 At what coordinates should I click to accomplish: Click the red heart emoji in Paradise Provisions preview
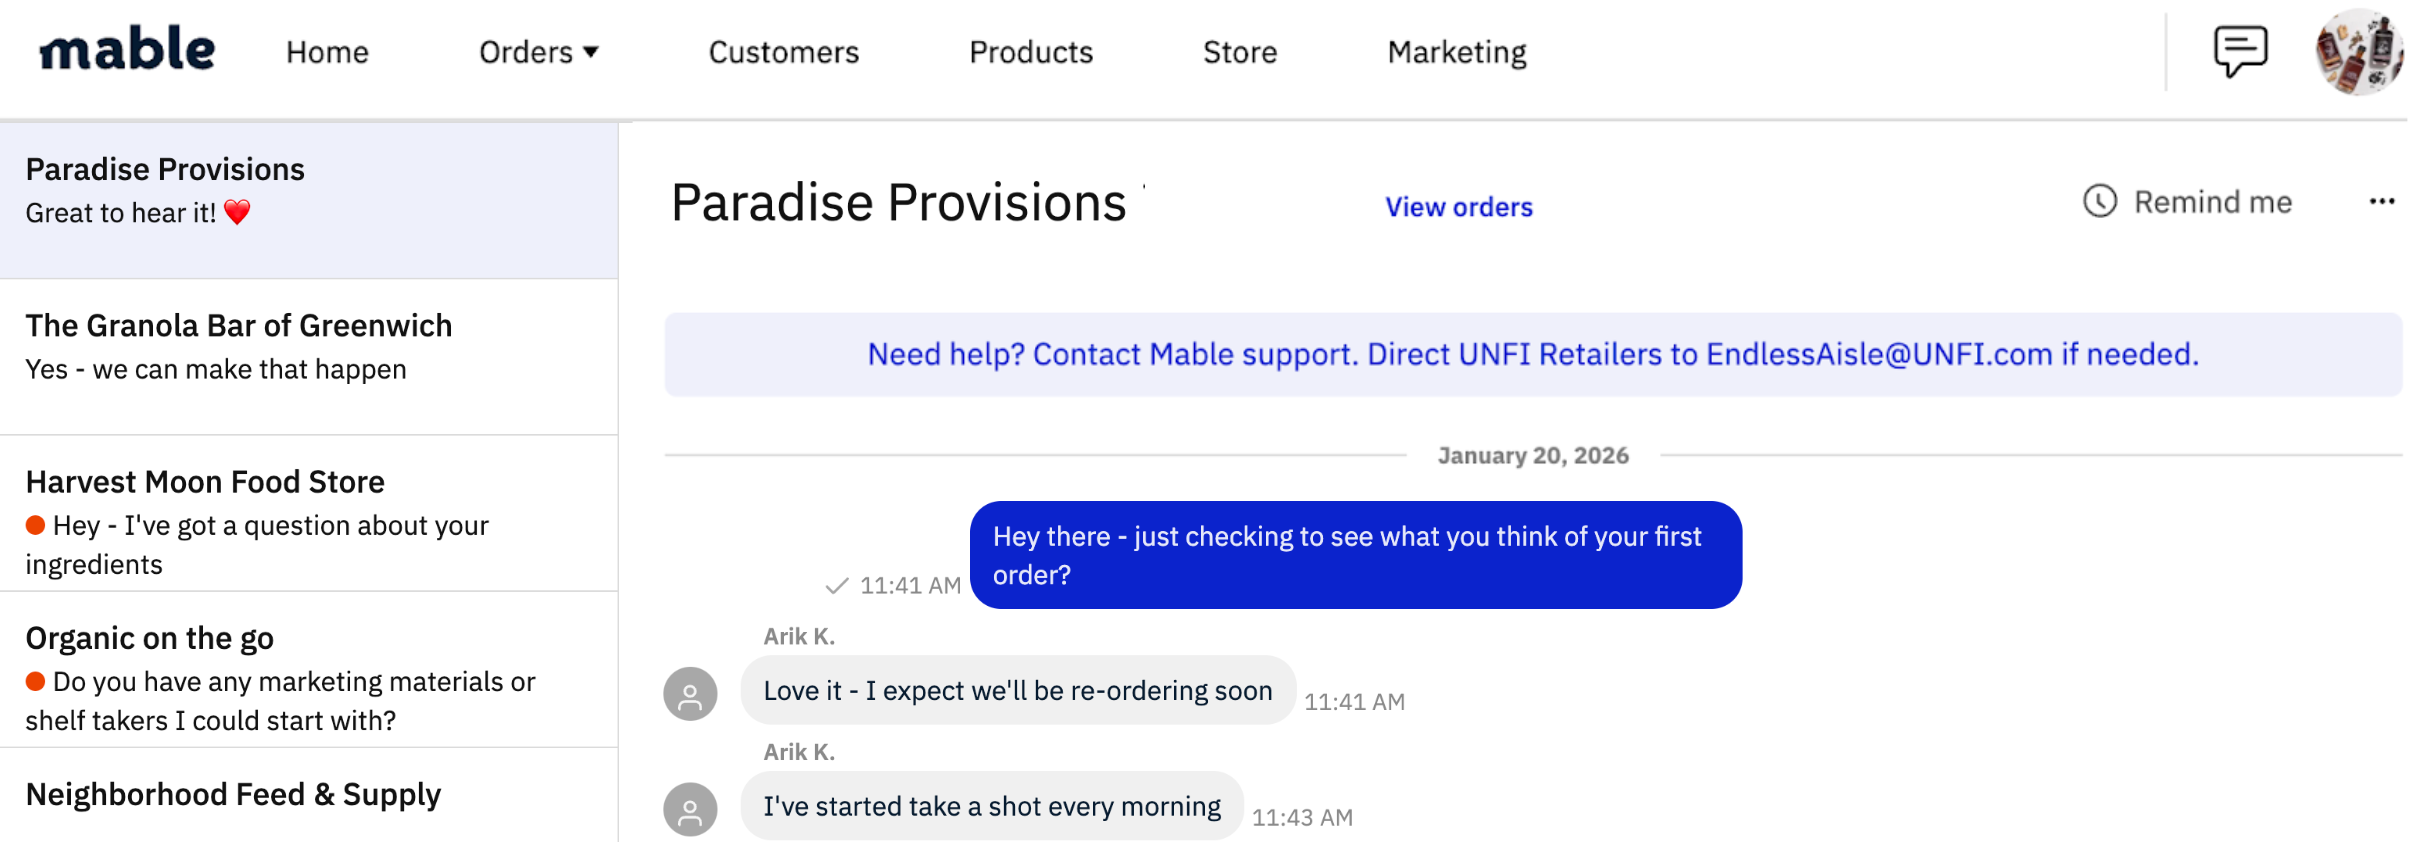tap(238, 212)
